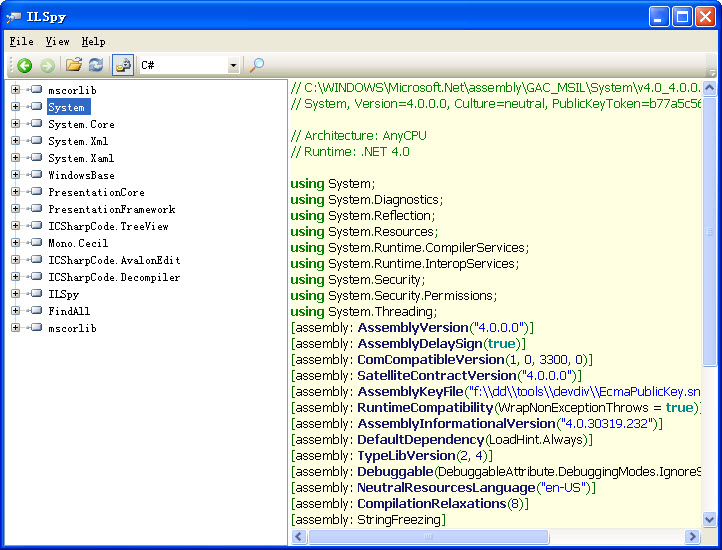The height and width of the screenshot is (550, 722).
Task: Open the View menu
Action: (57, 42)
